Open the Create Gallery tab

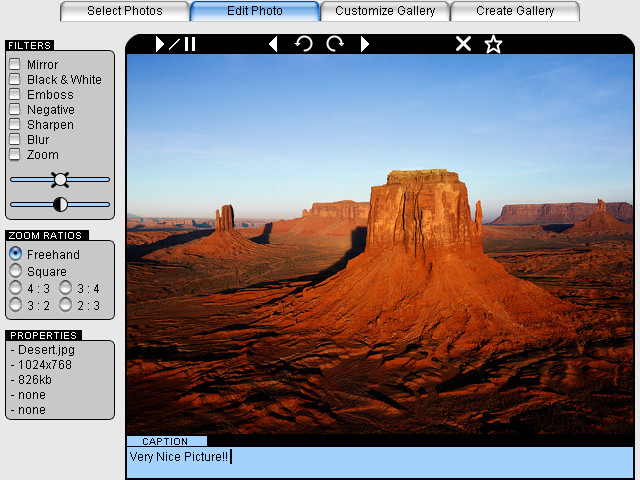[x=515, y=11]
